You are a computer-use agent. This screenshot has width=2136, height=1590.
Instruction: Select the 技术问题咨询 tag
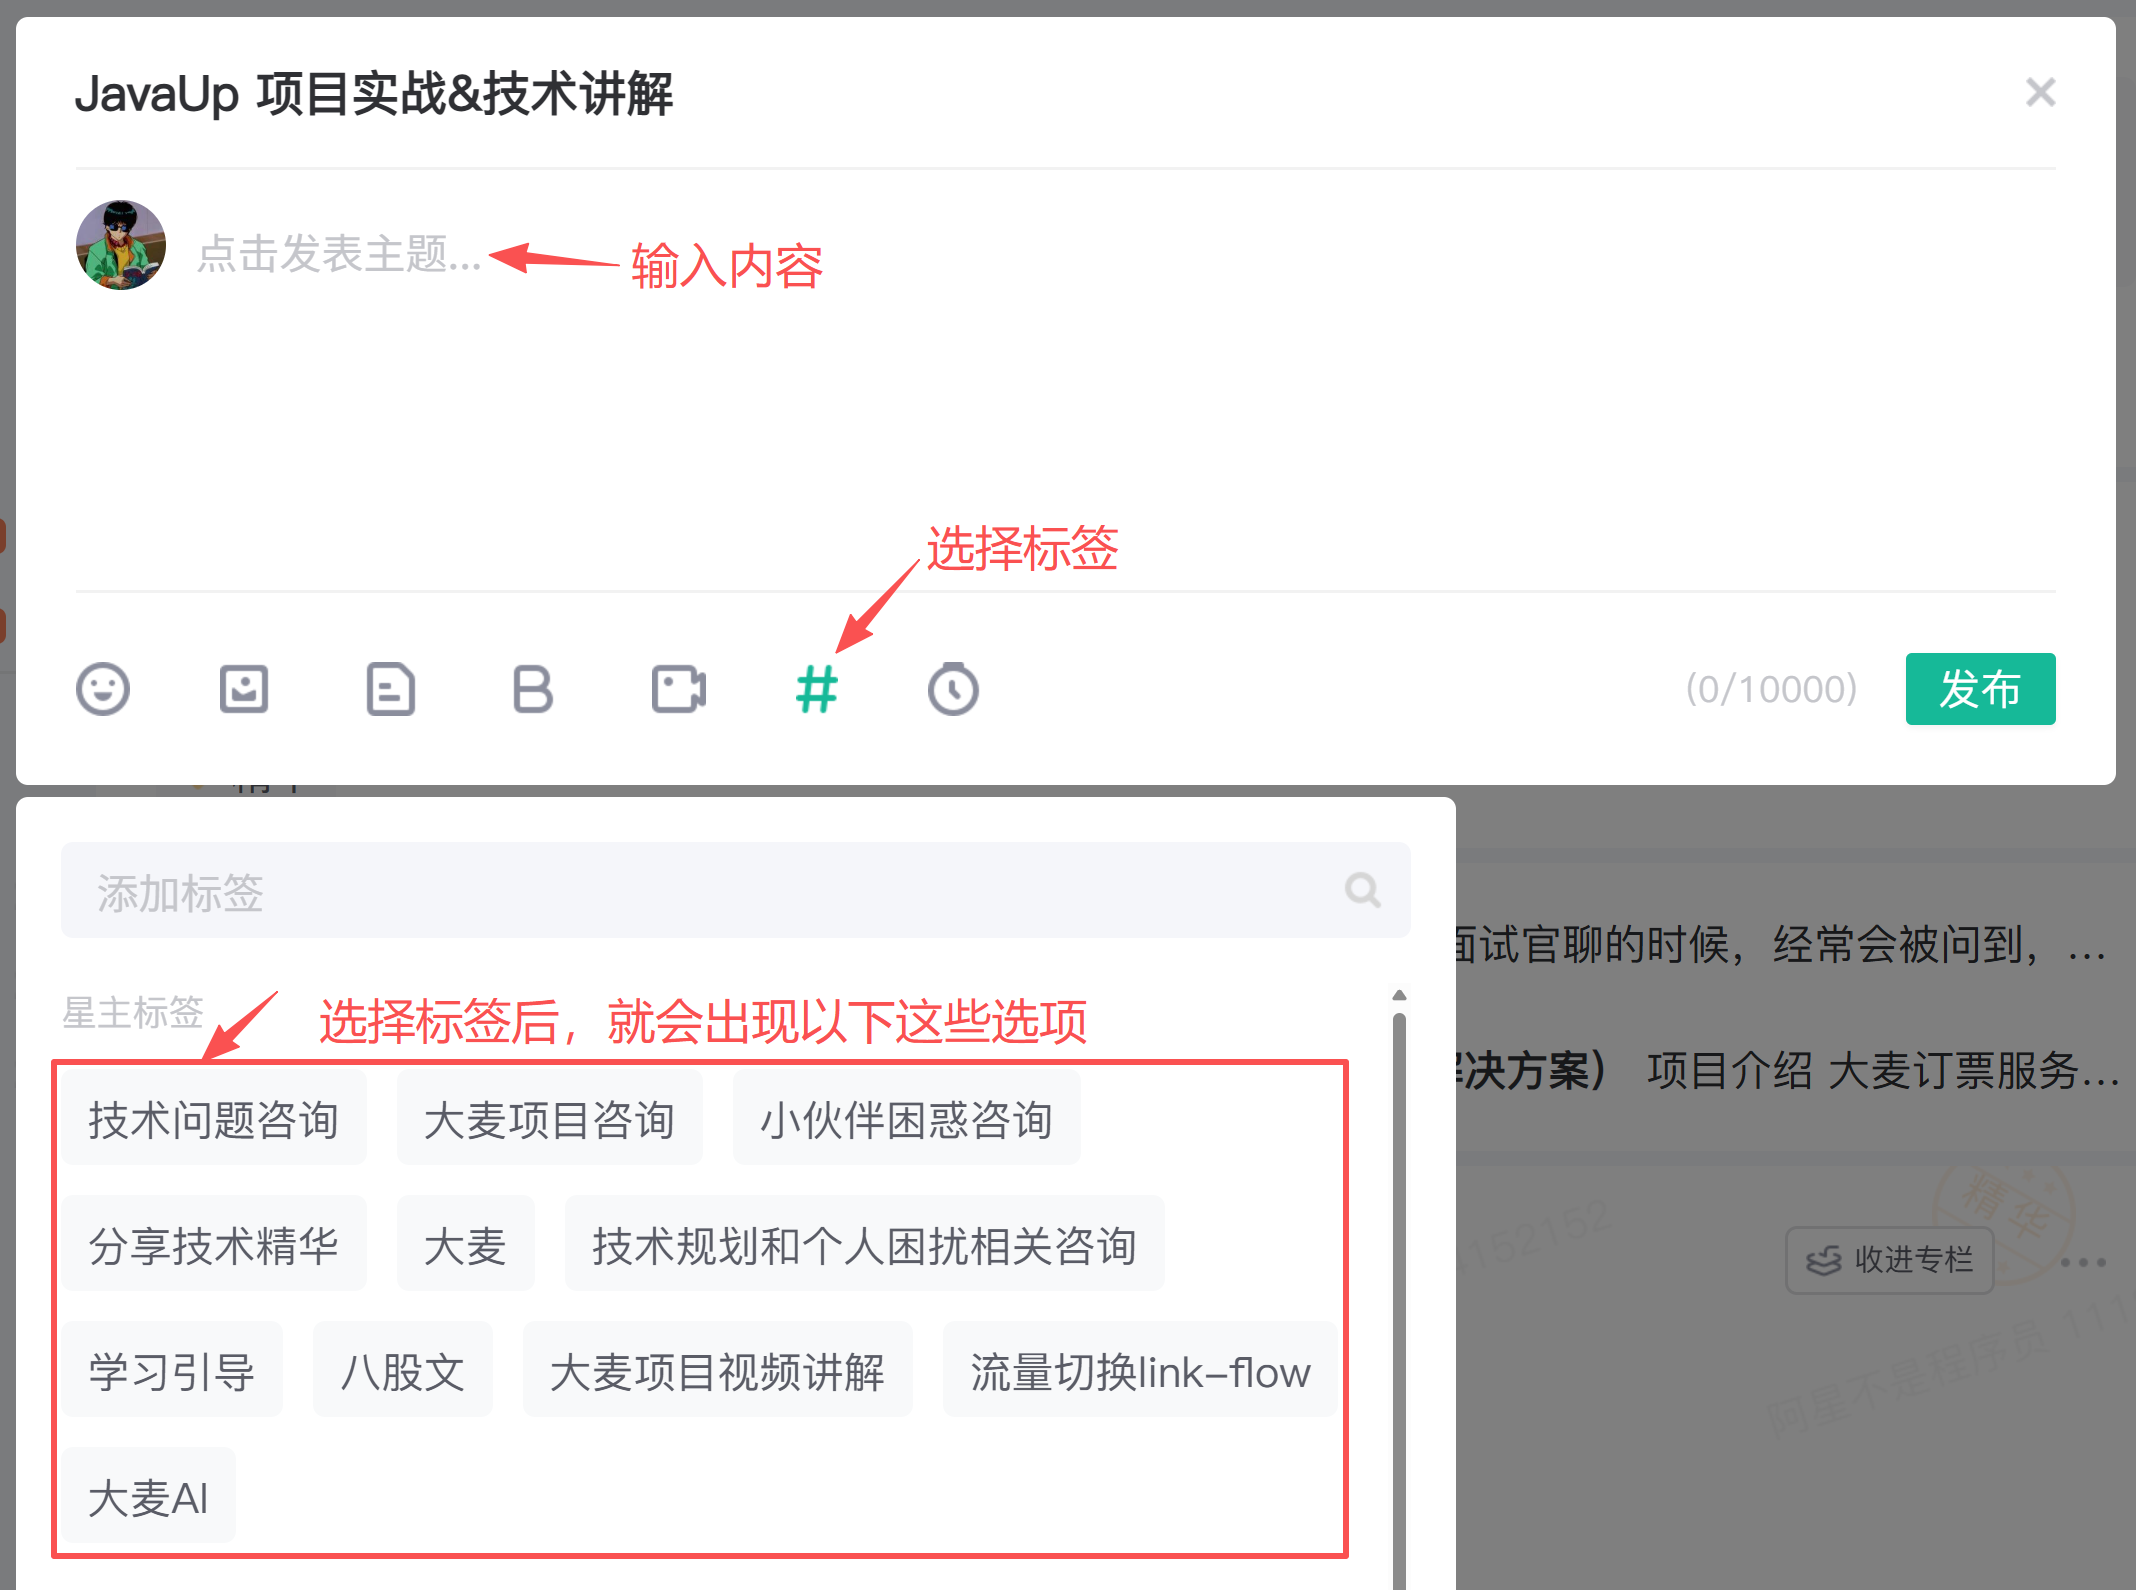(x=214, y=1120)
